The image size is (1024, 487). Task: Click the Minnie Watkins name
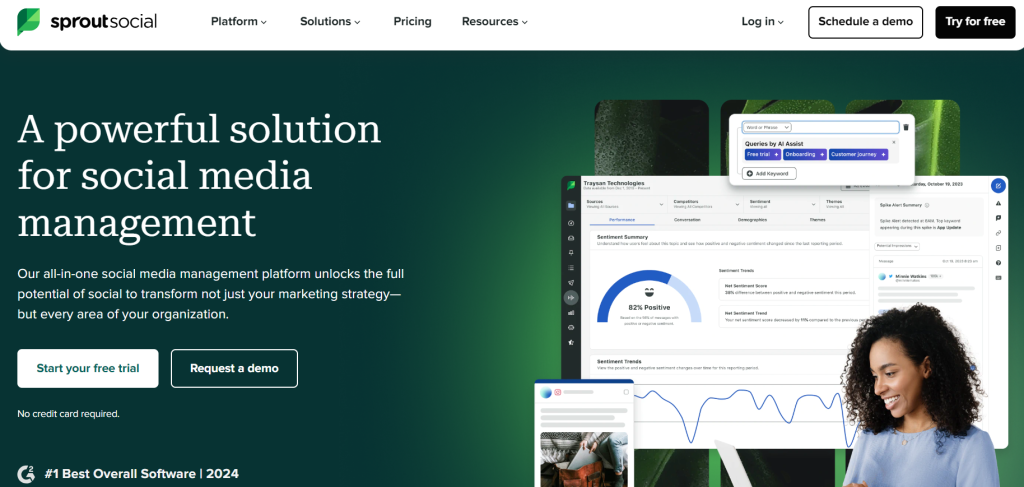point(912,277)
